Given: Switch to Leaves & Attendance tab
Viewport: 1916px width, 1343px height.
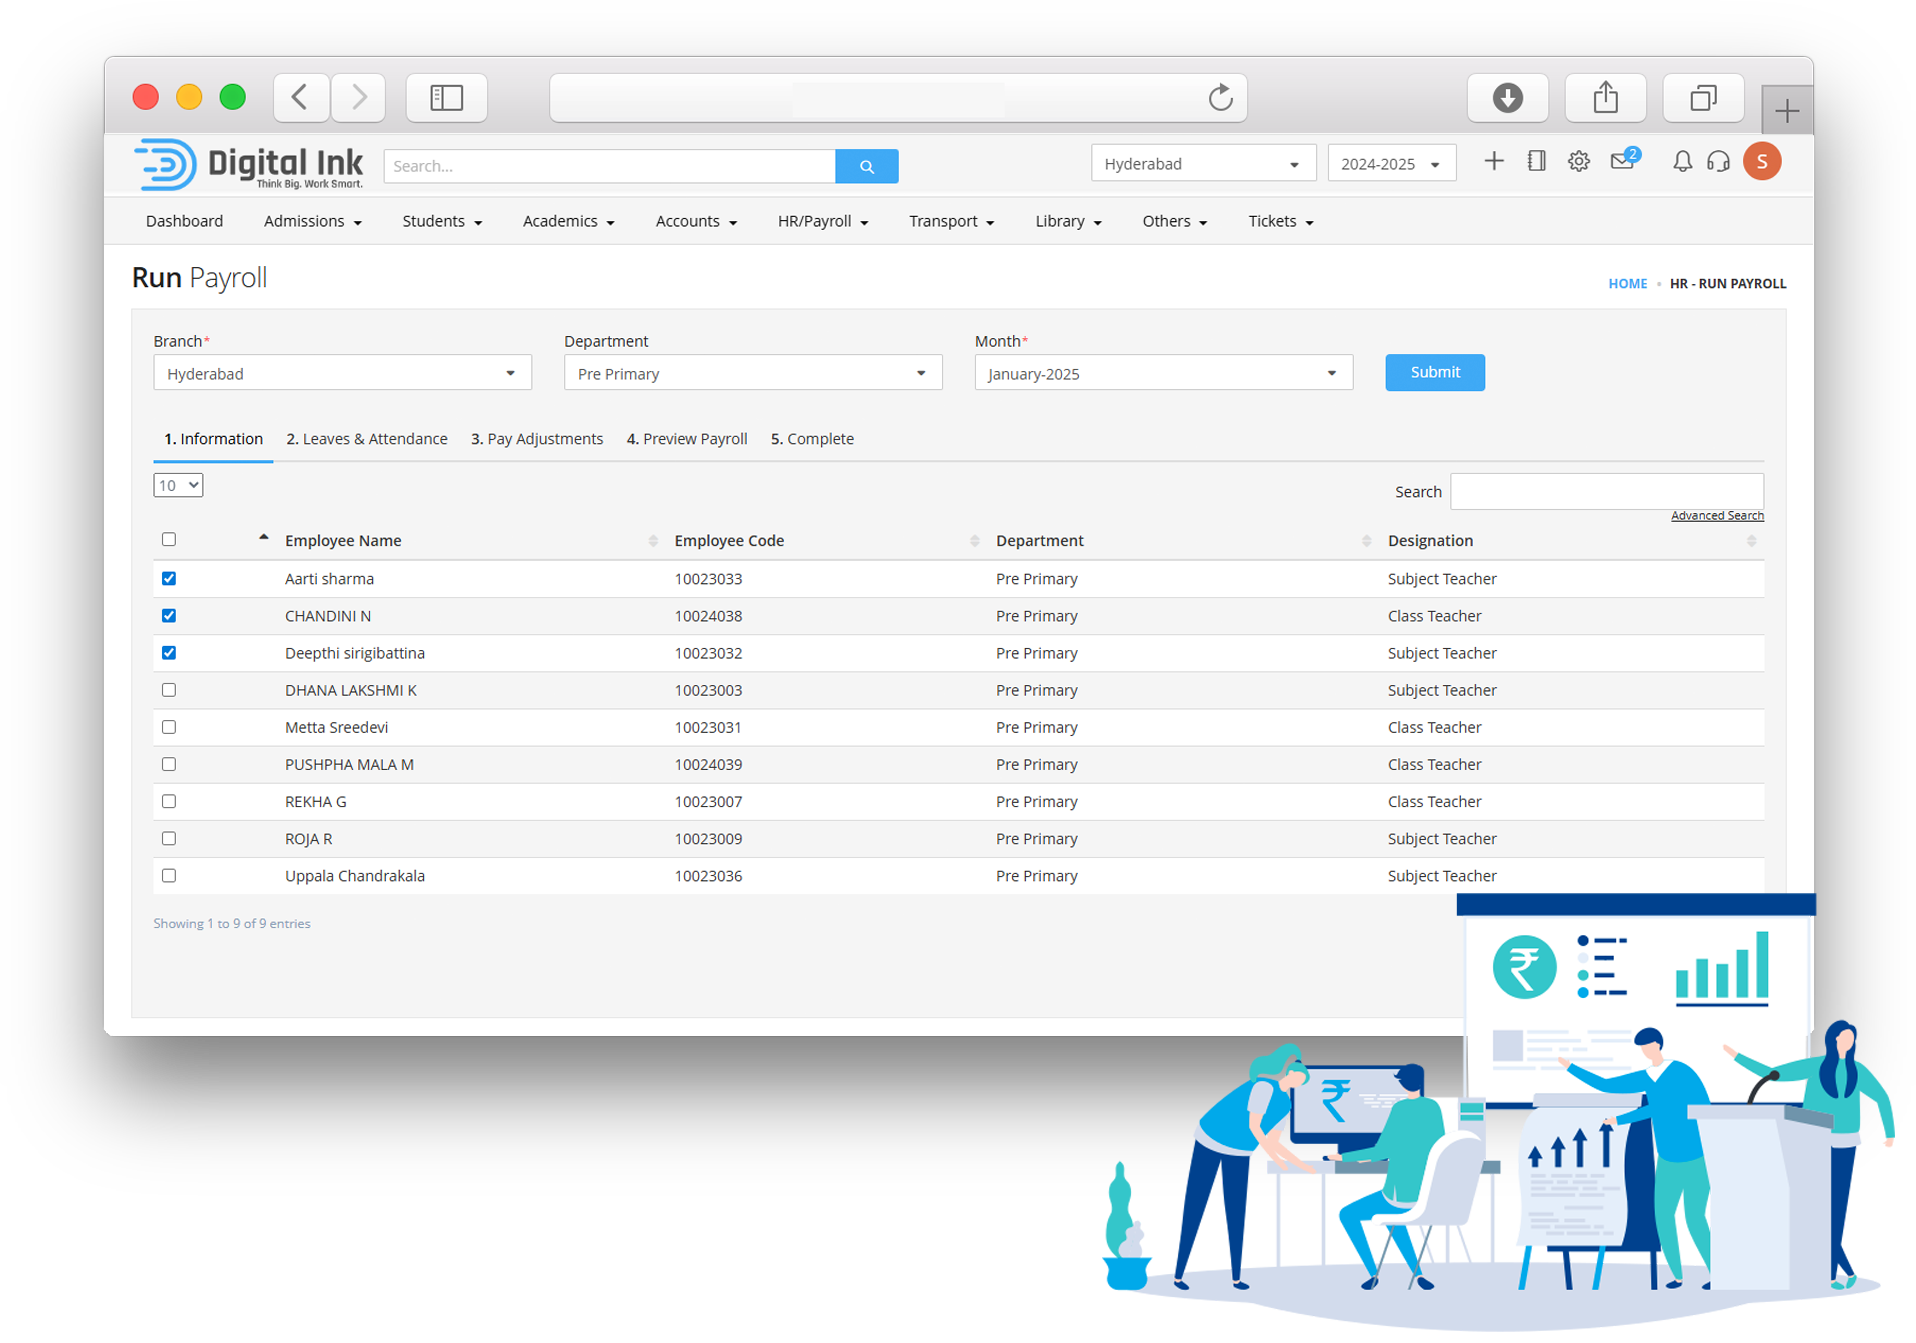Looking at the screenshot, I should click(366, 439).
